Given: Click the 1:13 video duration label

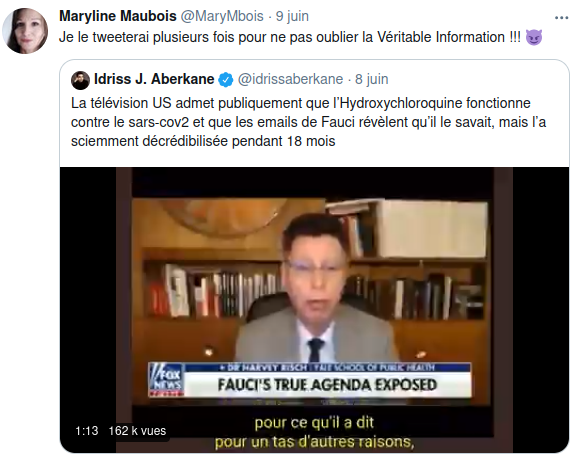Looking at the screenshot, I should pyautogui.click(x=87, y=431).
